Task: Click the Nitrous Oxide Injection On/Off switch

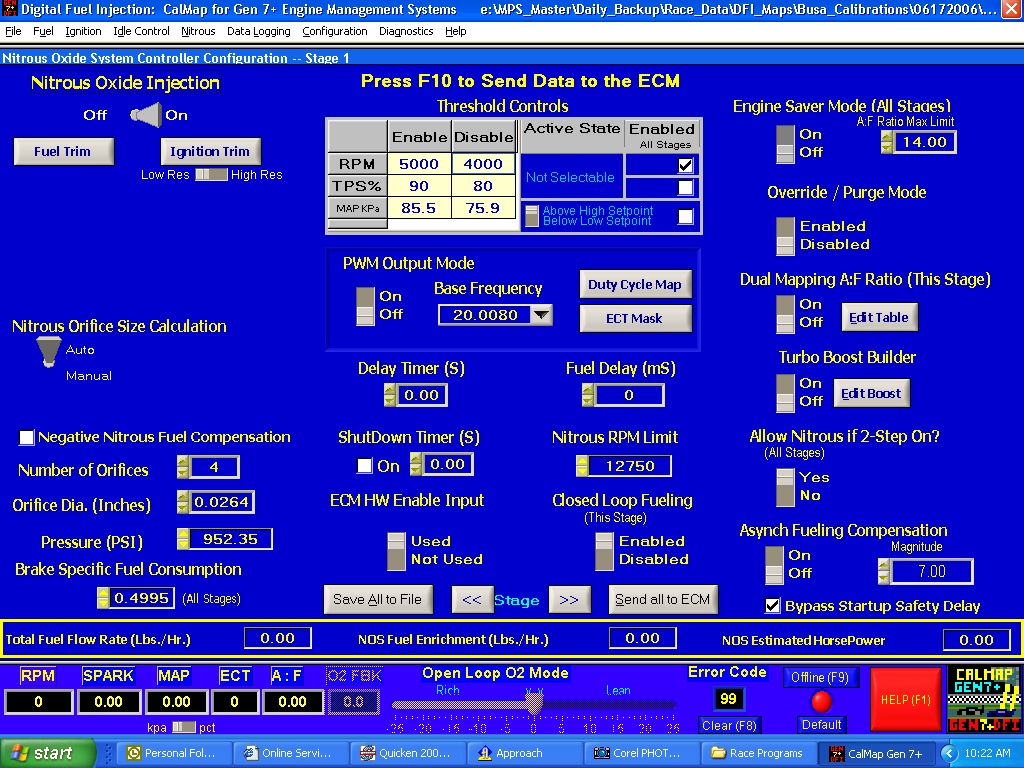Action: 145,115
